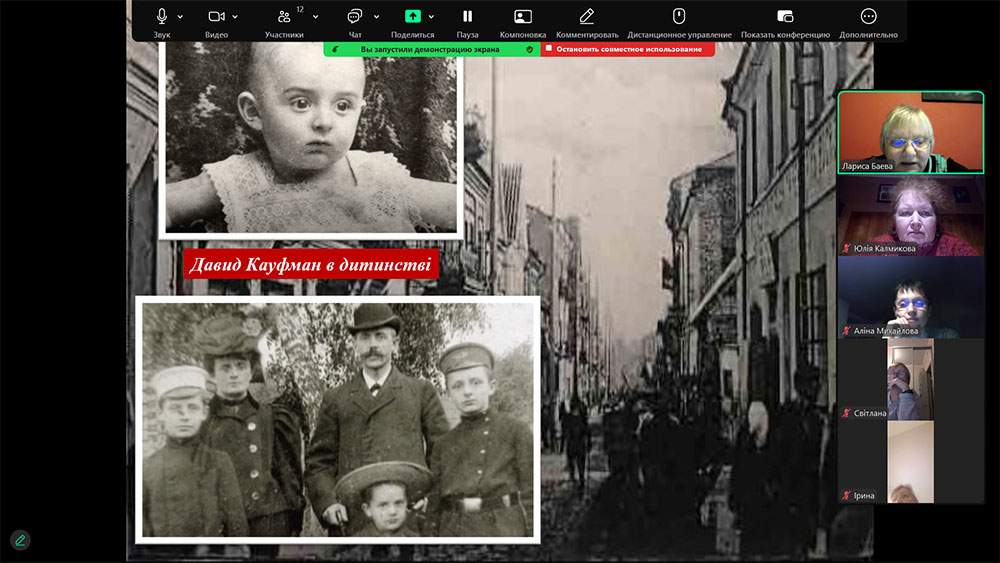Select Лариса Баева's video thumbnail

910,133
